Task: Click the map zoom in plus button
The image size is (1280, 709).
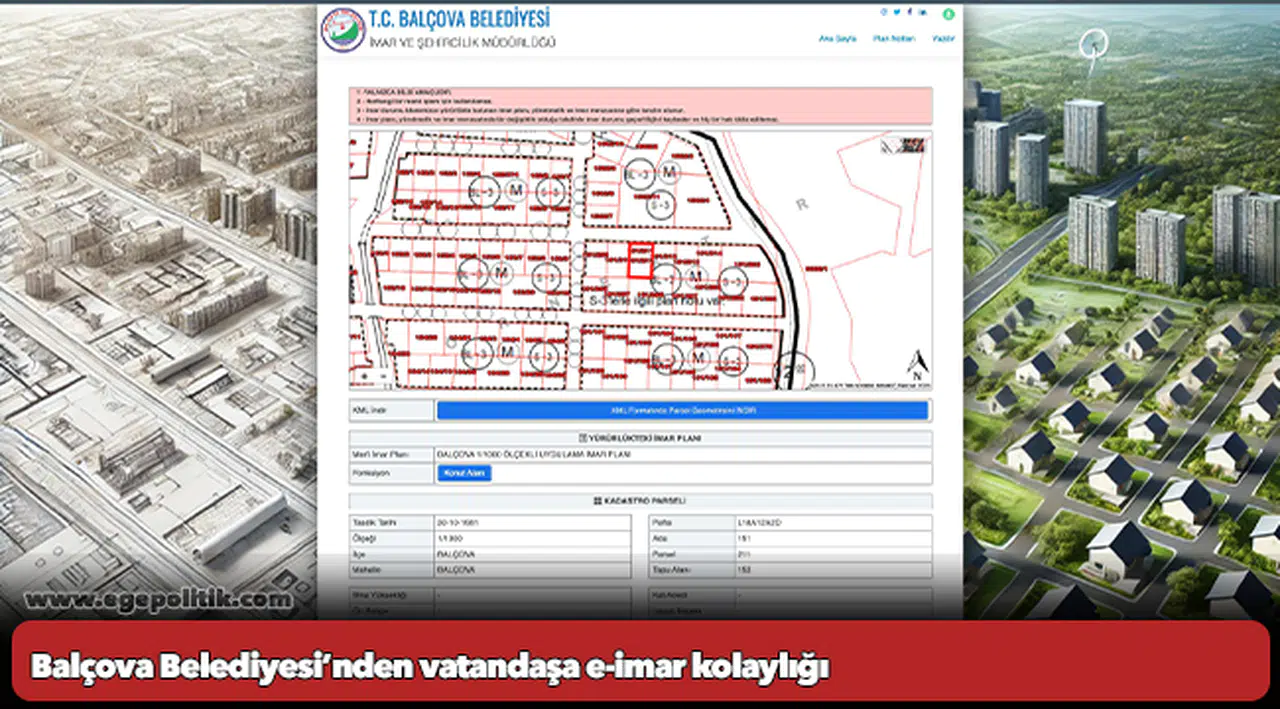Action: [x=364, y=377]
